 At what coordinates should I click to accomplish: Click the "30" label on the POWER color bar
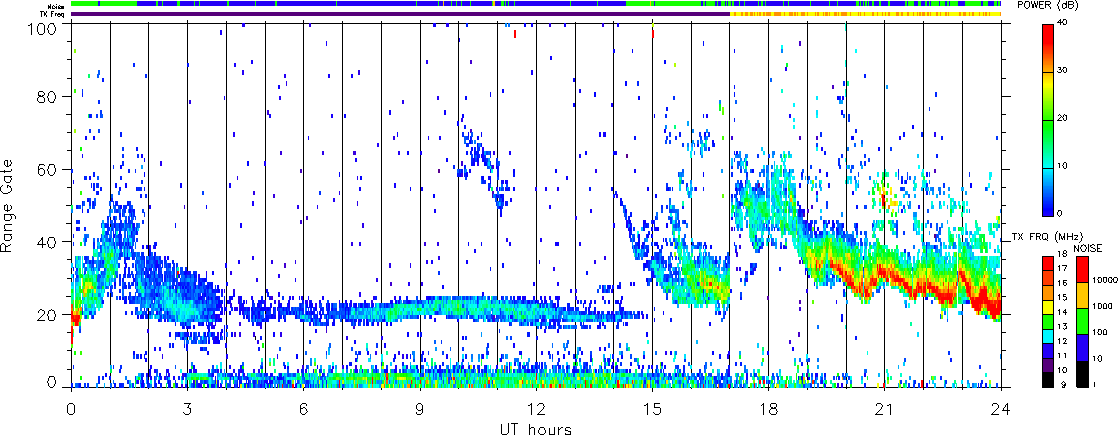click(1062, 70)
